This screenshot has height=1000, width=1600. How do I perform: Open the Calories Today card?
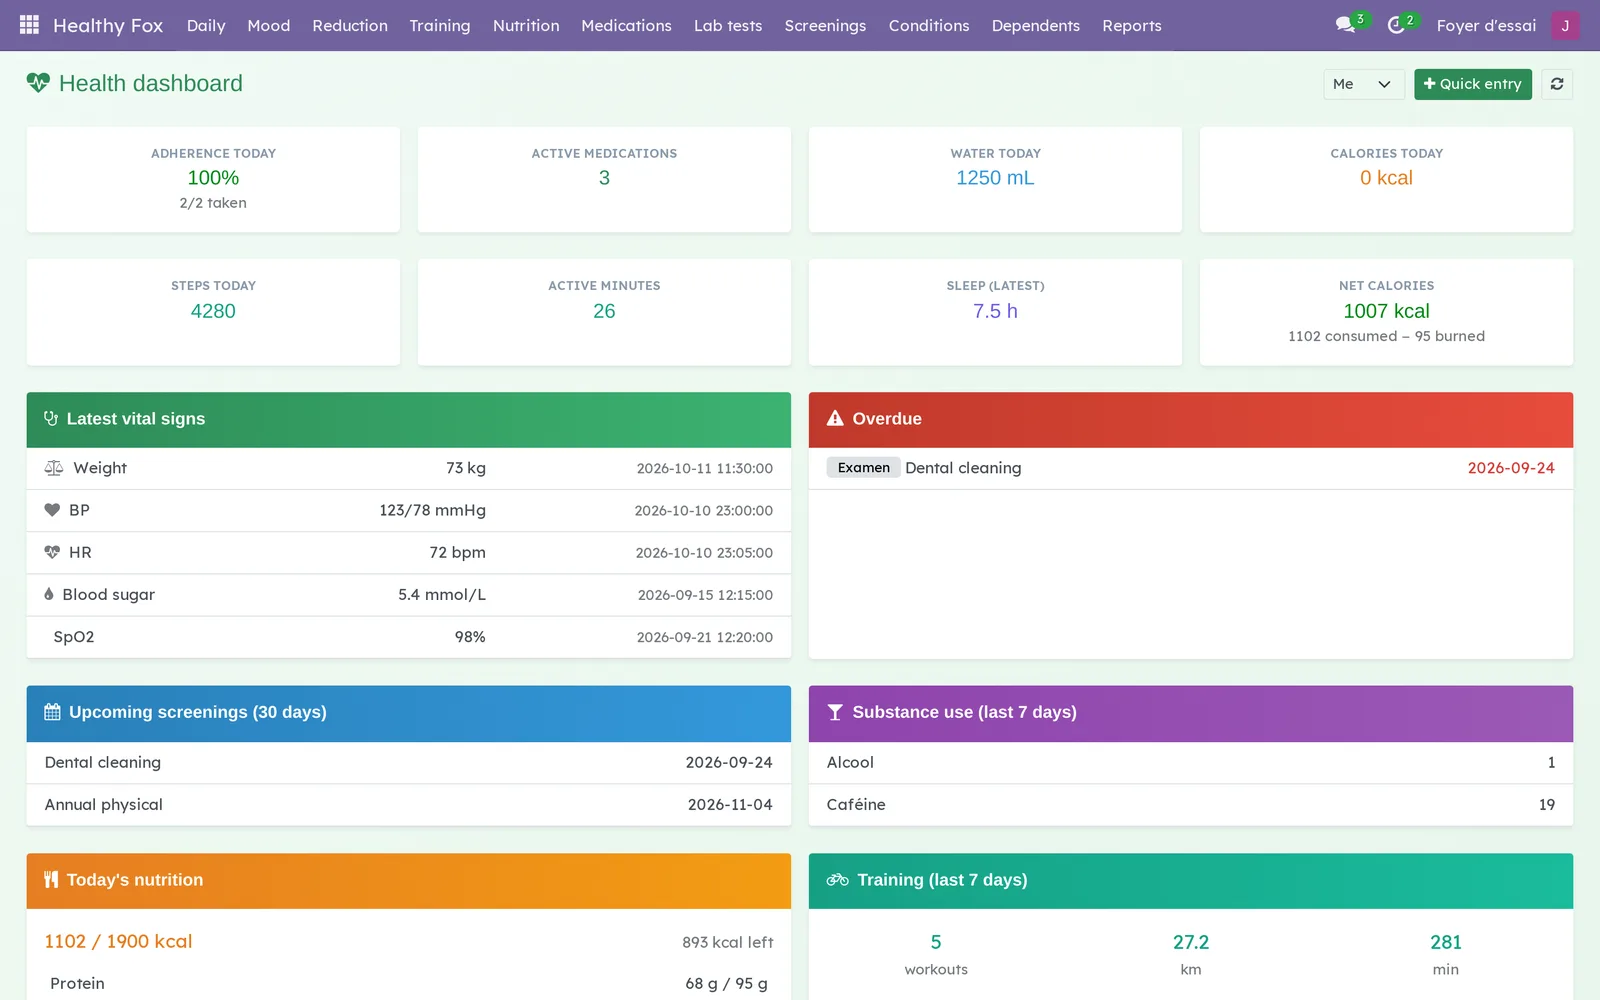[x=1386, y=179]
